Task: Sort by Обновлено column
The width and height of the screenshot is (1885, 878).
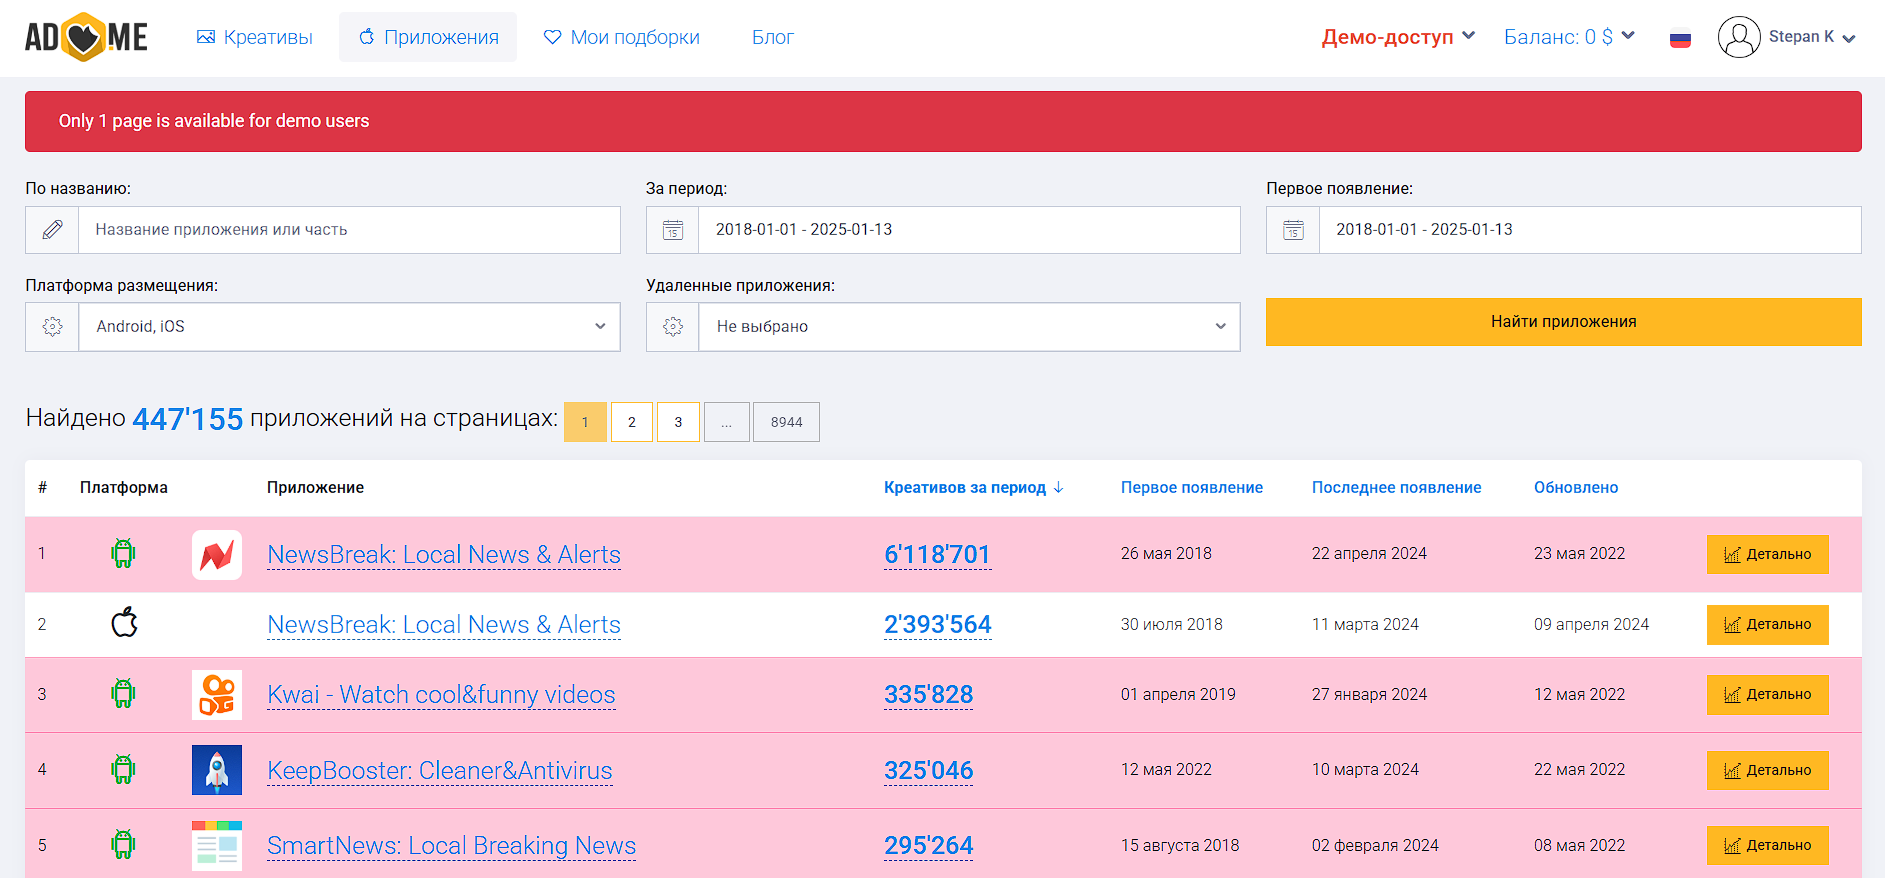Action: point(1575,488)
